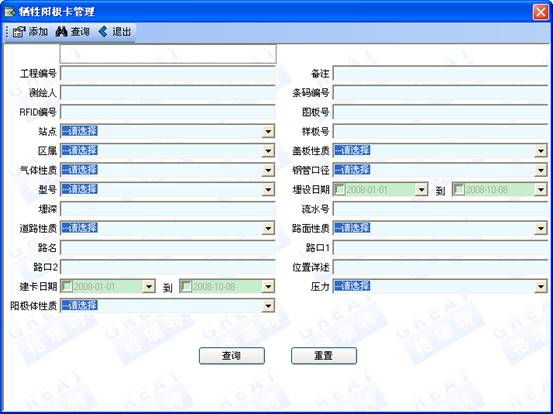
Task: Open the 建卡日期 start date picker arrow
Action: coord(149,286)
